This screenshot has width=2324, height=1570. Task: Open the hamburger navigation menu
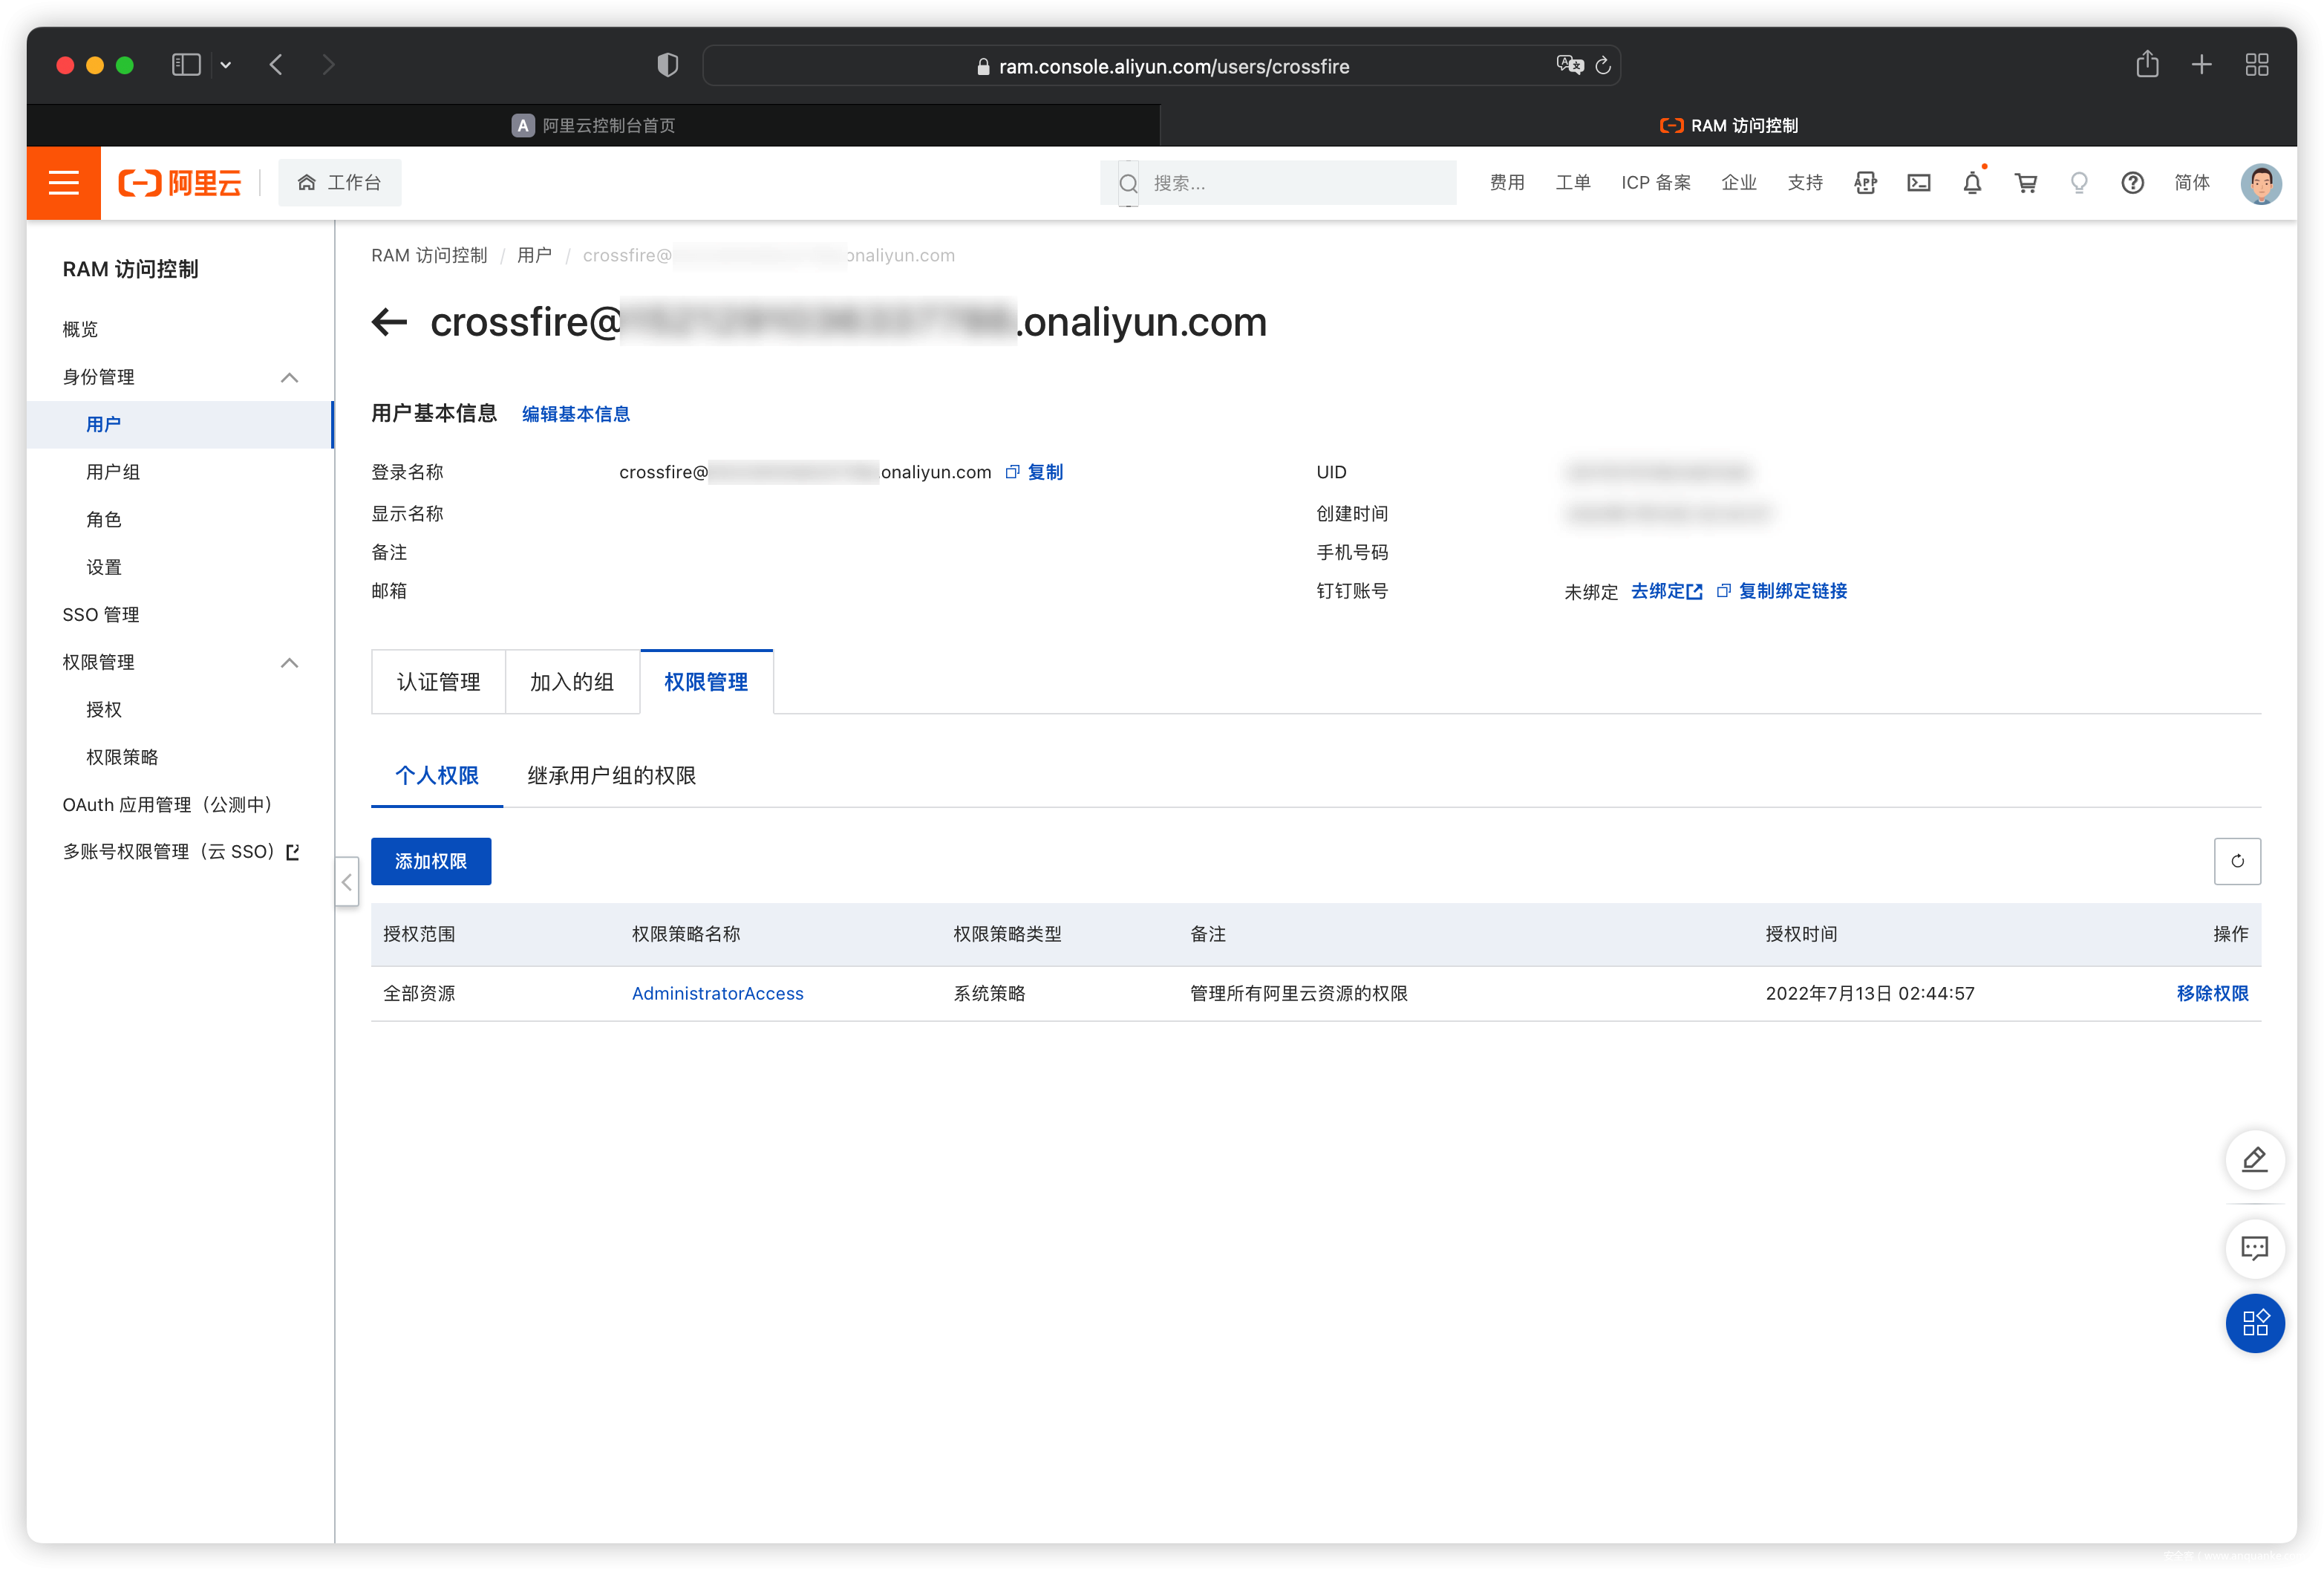(x=63, y=183)
